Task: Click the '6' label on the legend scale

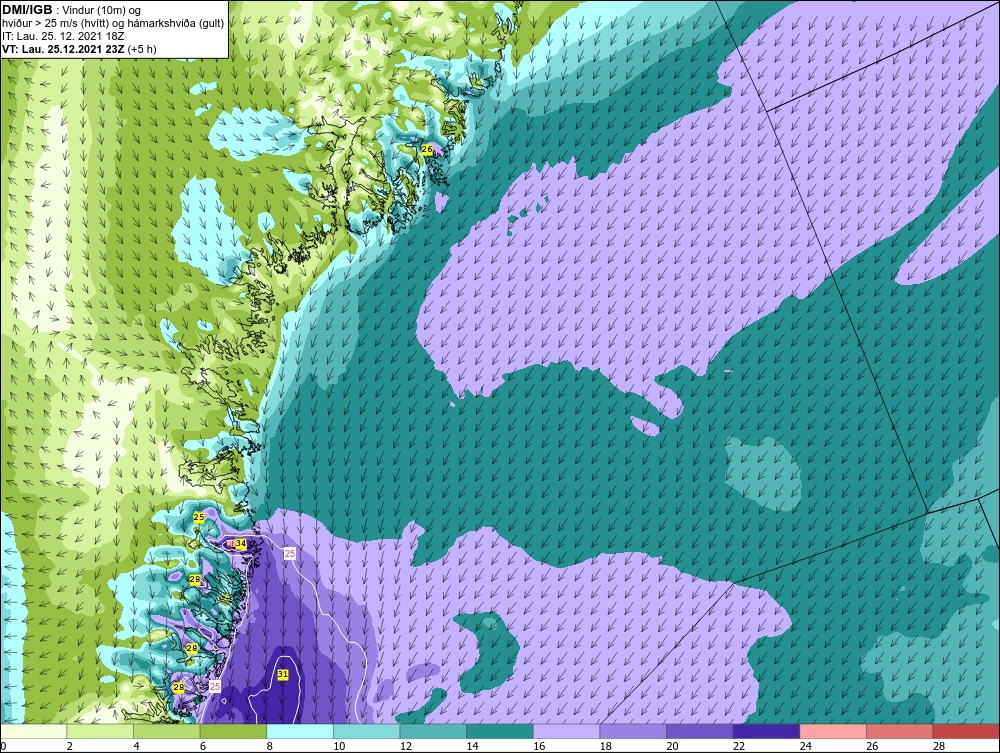Action: coord(203,746)
